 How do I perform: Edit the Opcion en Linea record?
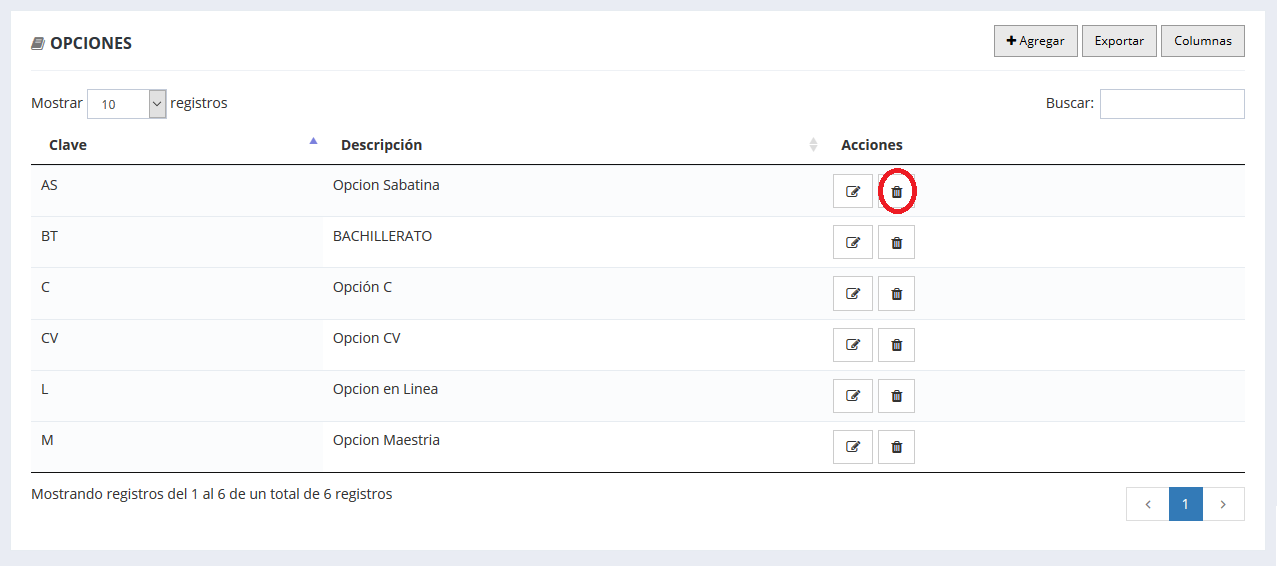853,395
